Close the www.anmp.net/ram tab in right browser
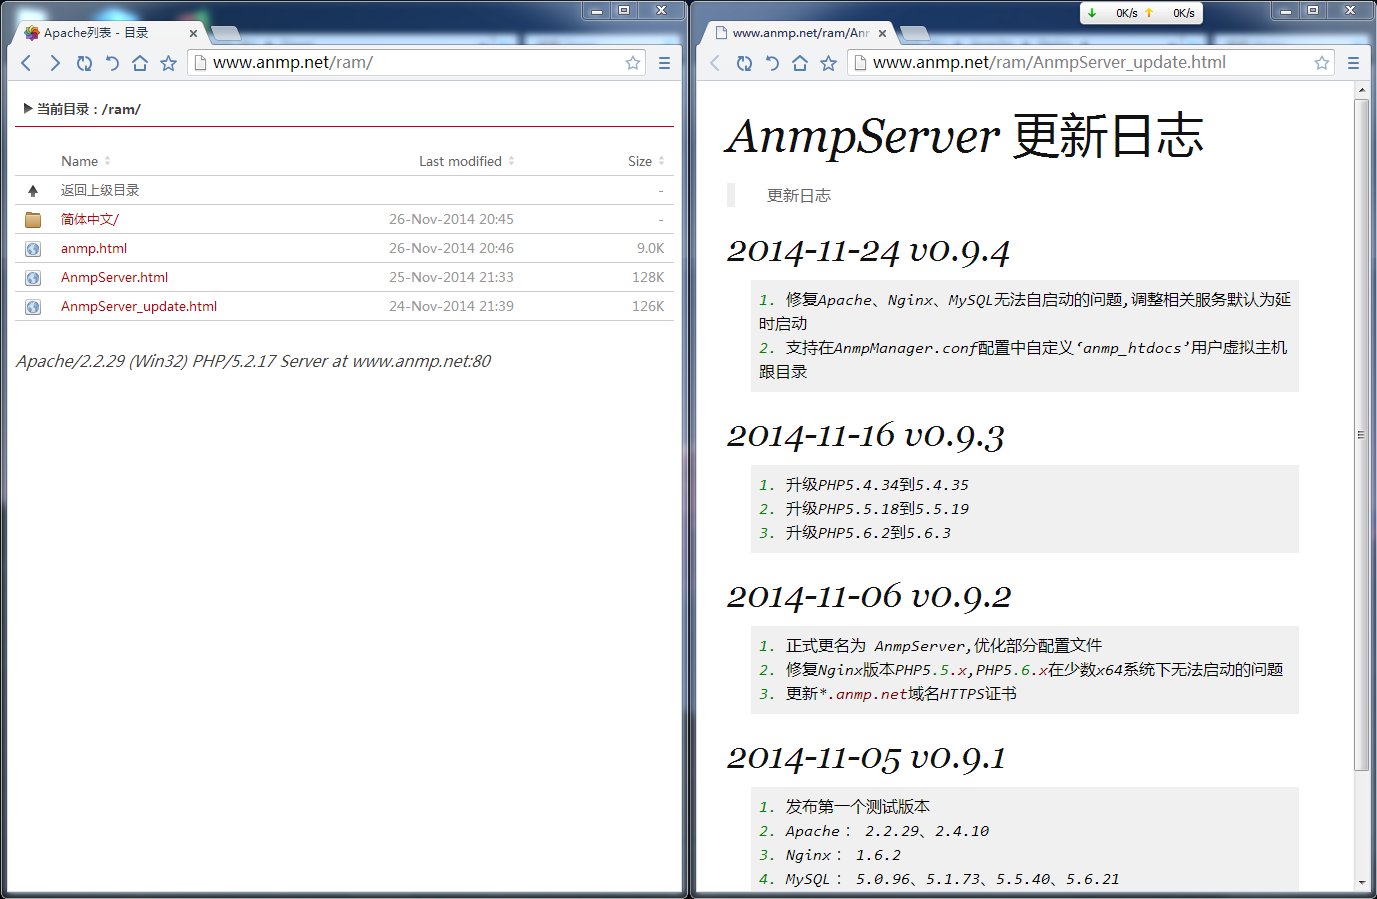1377x899 pixels. click(882, 33)
